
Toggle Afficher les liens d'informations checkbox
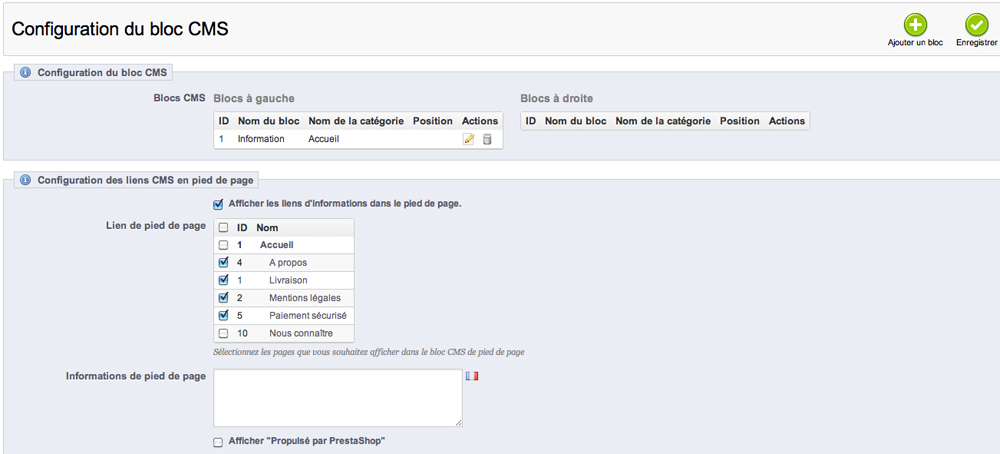pyautogui.click(x=218, y=205)
